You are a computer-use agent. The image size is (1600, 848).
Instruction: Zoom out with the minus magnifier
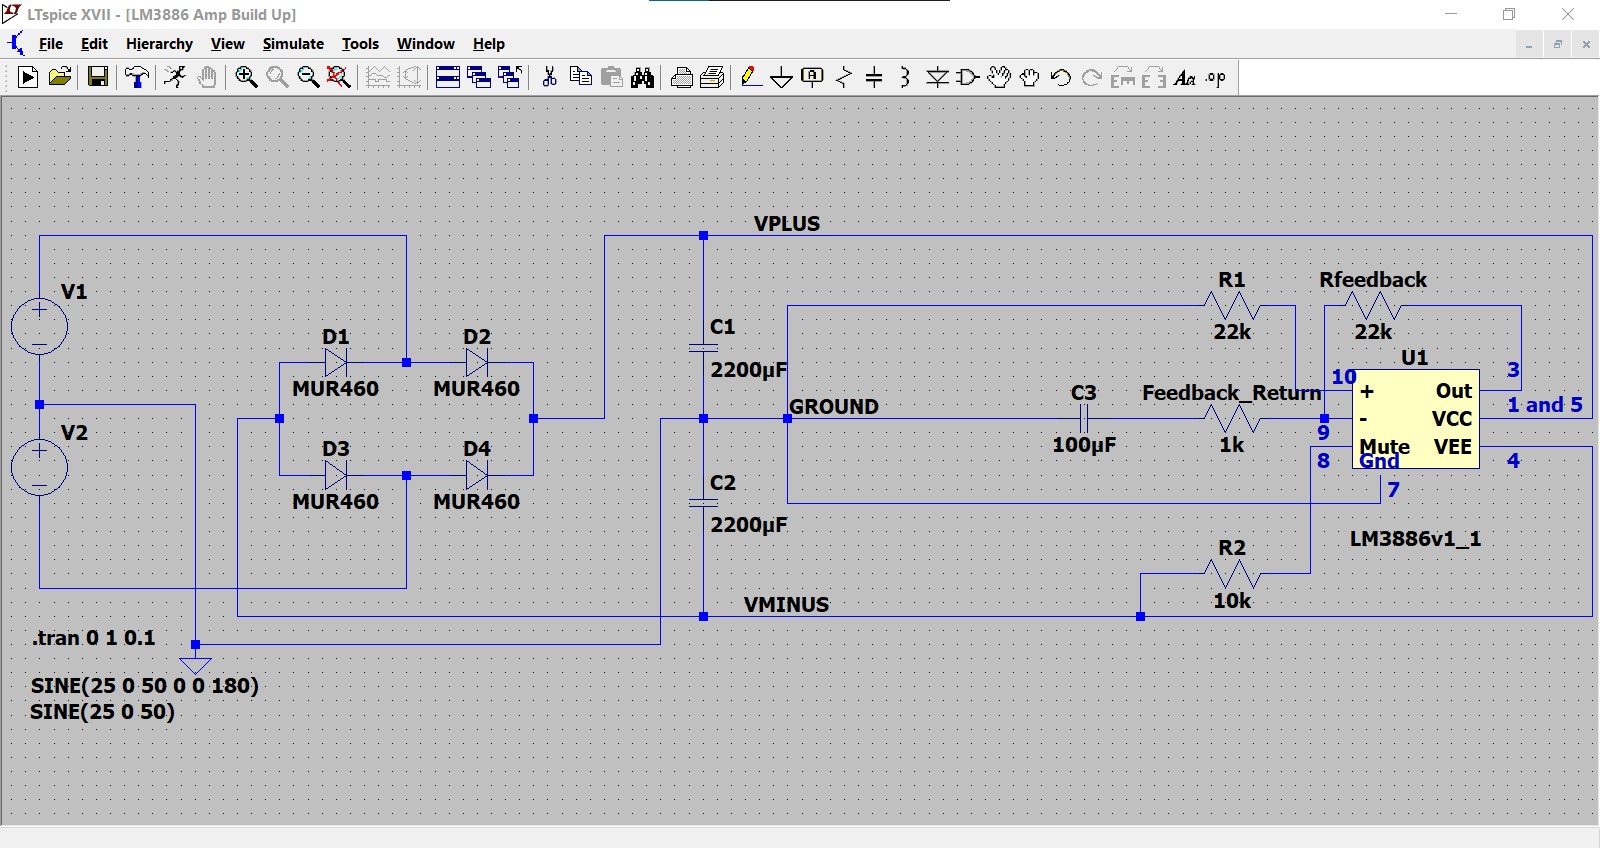coord(308,77)
